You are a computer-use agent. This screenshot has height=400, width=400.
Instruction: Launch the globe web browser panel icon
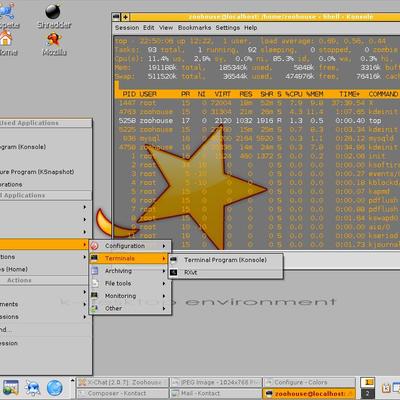coord(55,388)
